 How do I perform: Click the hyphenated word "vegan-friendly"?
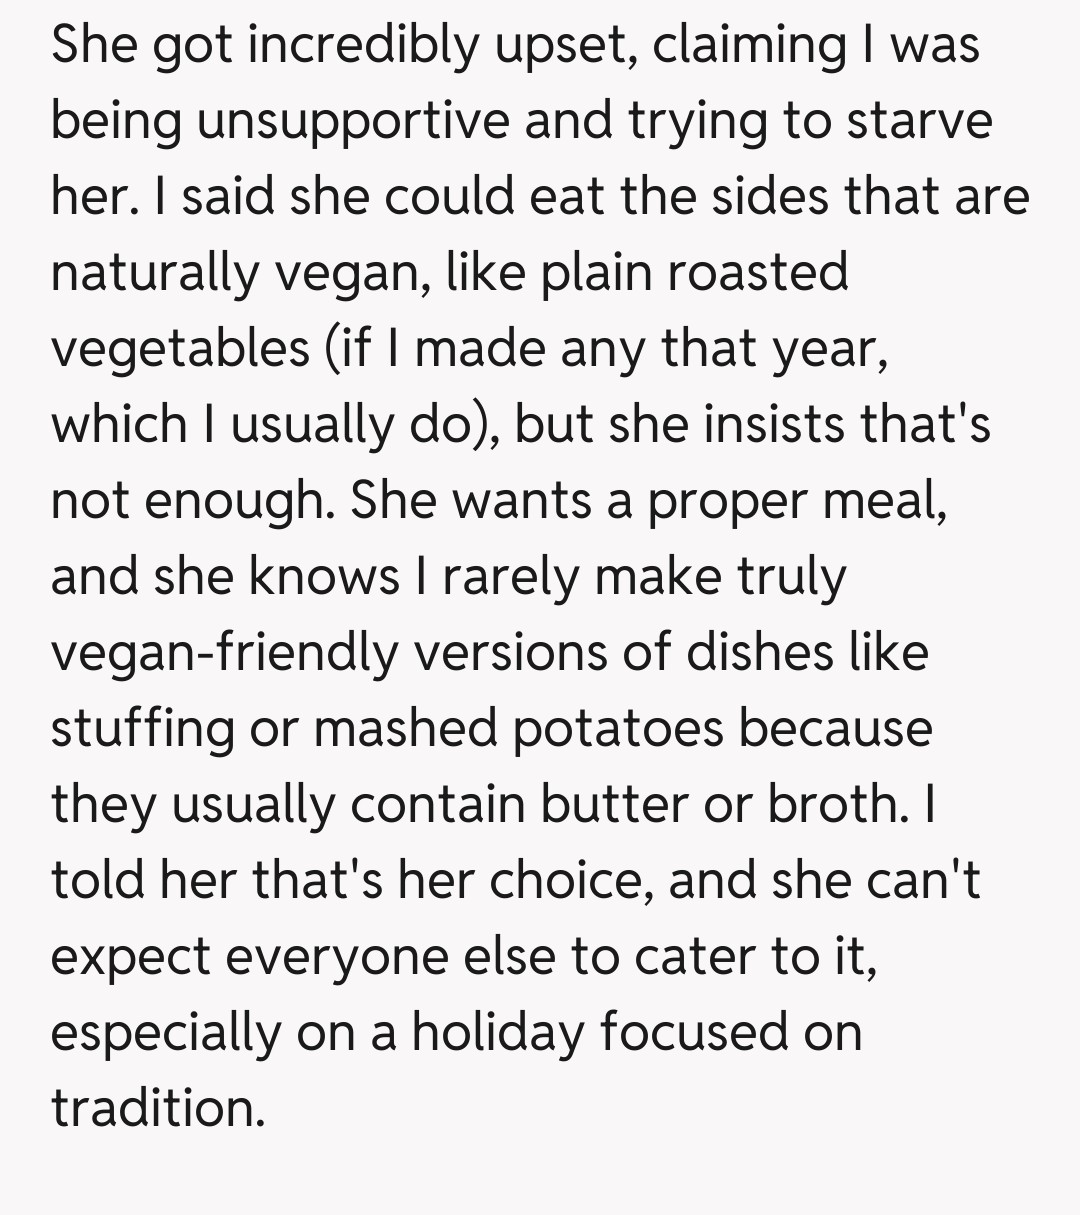[223, 652]
